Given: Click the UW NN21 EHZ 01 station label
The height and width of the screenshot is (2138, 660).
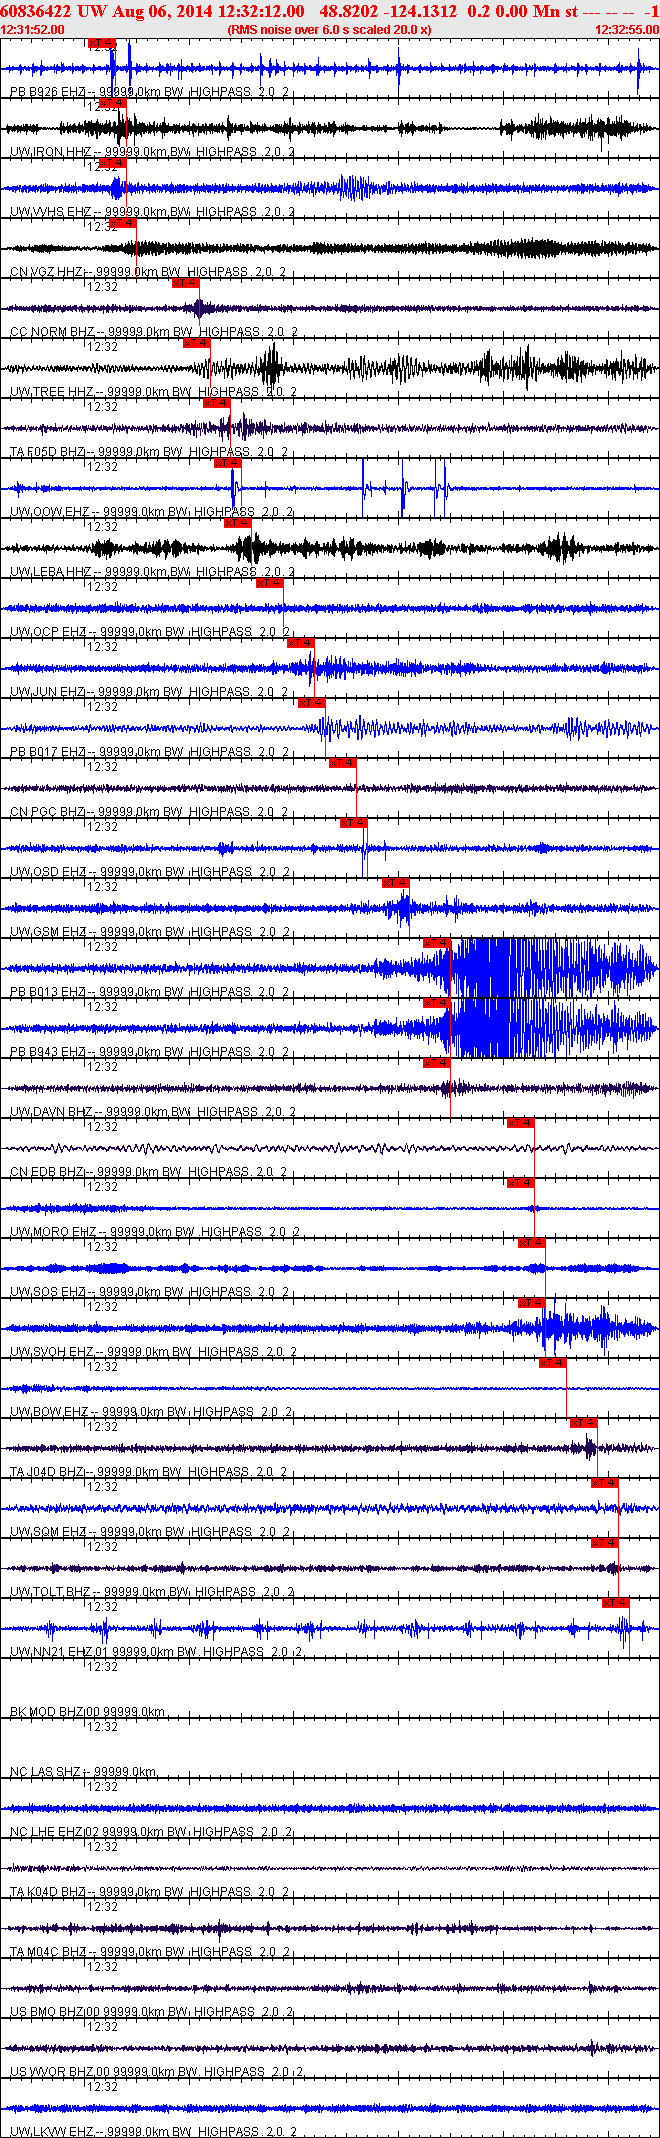Looking at the screenshot, I should pos(59,1651).
